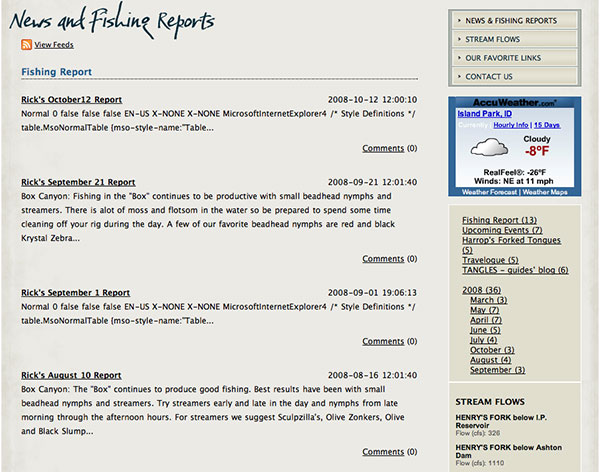The image size is (600, 472).
Task: Click the Fishing Report section heading
Action: pos(57,72)
